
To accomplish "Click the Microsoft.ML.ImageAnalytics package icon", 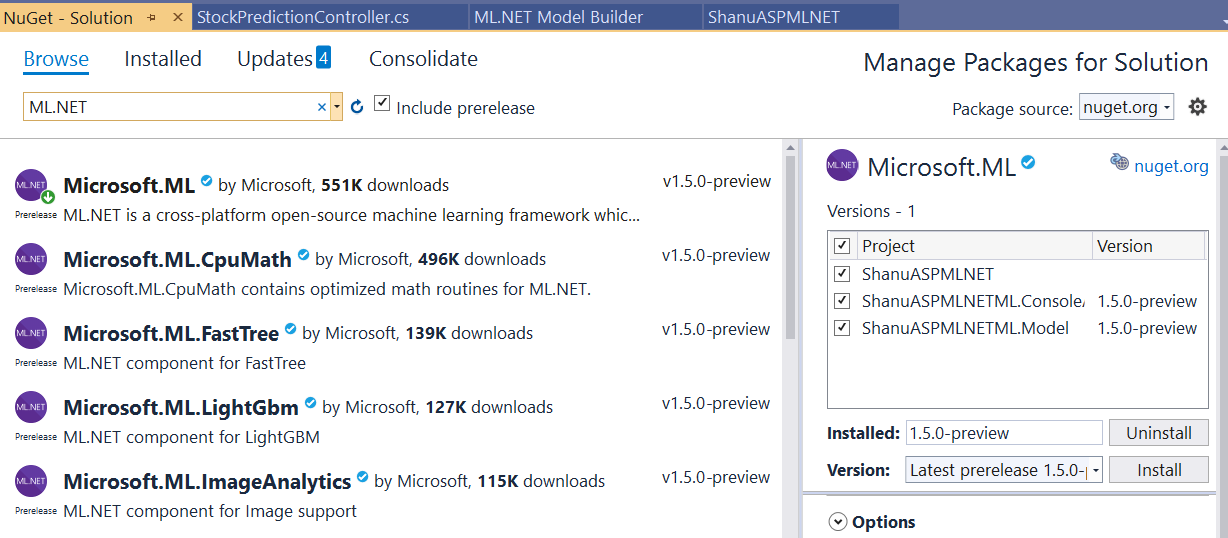I will point(31,481).
